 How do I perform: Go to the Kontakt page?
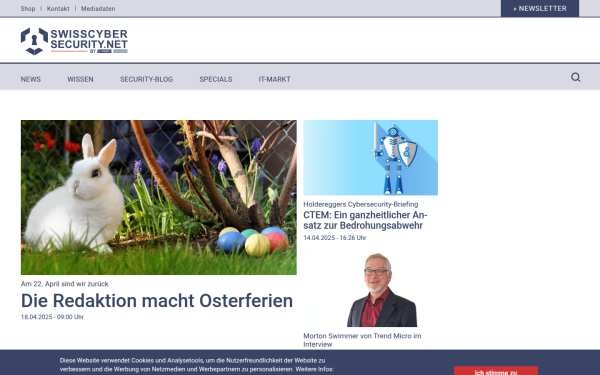[x=58, y=8]
